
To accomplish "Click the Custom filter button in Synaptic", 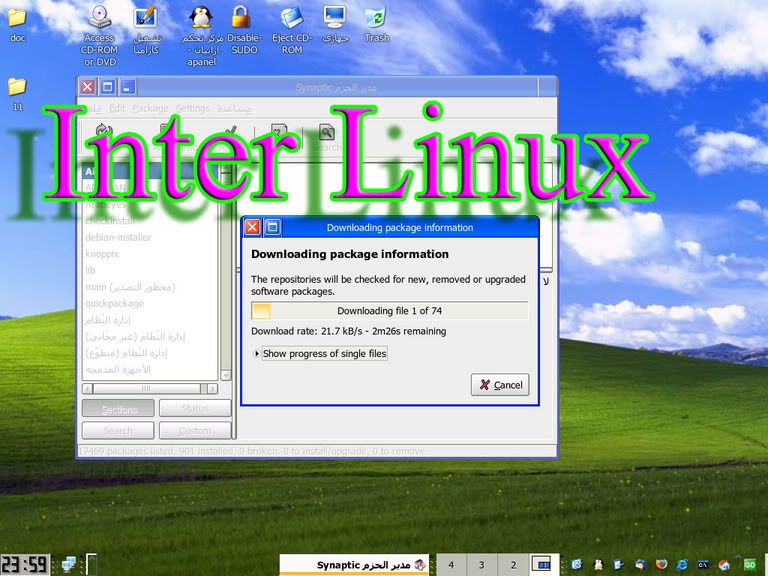I will (x=195, y=431).
